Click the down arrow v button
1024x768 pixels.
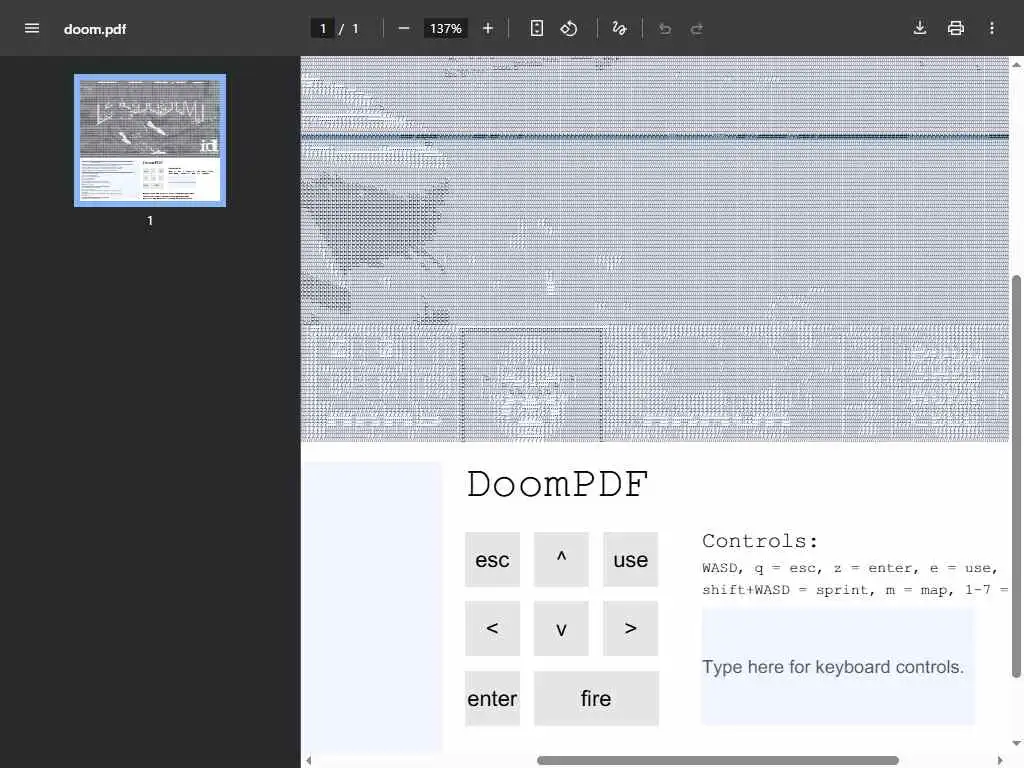pos(561,628)
